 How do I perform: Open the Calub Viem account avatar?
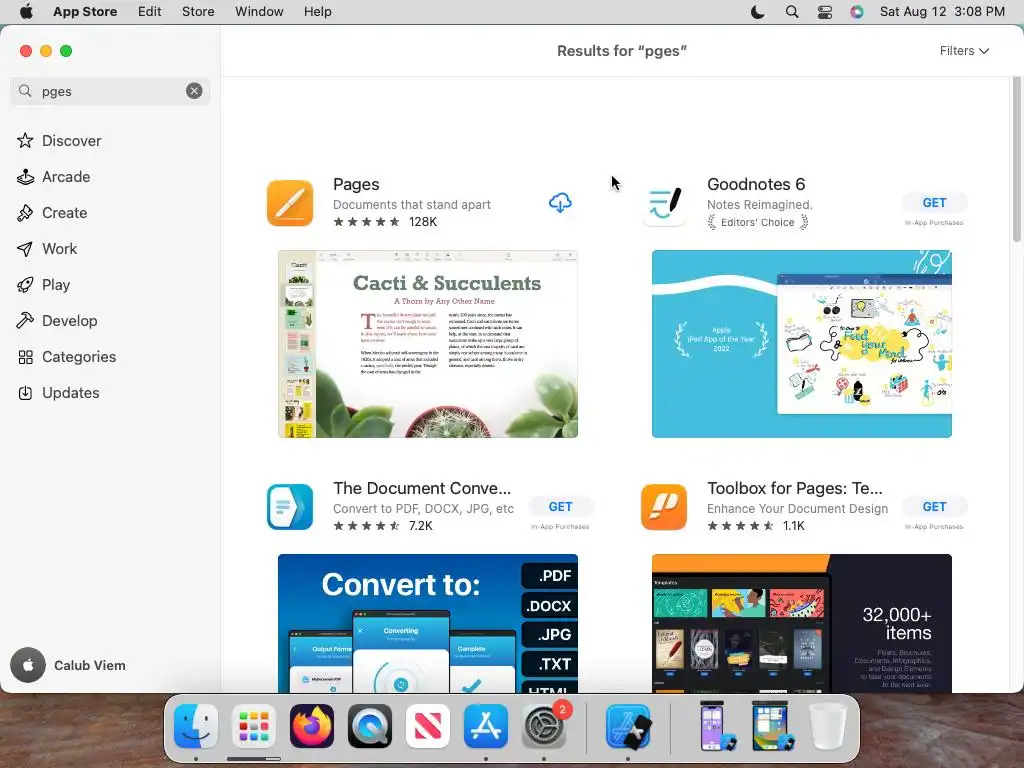click(x=28, y=665)
